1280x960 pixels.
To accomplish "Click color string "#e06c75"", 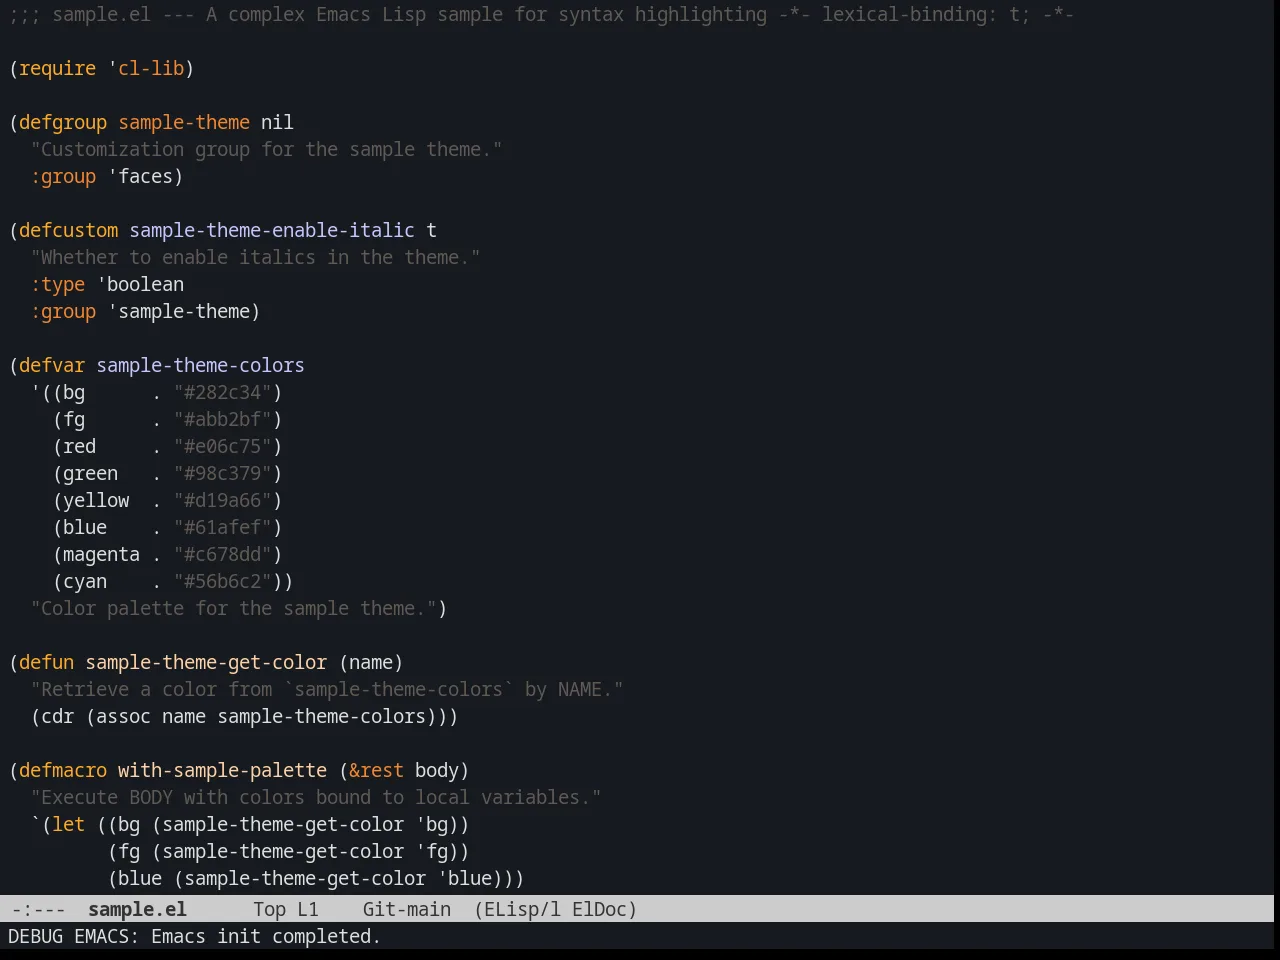I will (x=223, y=446).
